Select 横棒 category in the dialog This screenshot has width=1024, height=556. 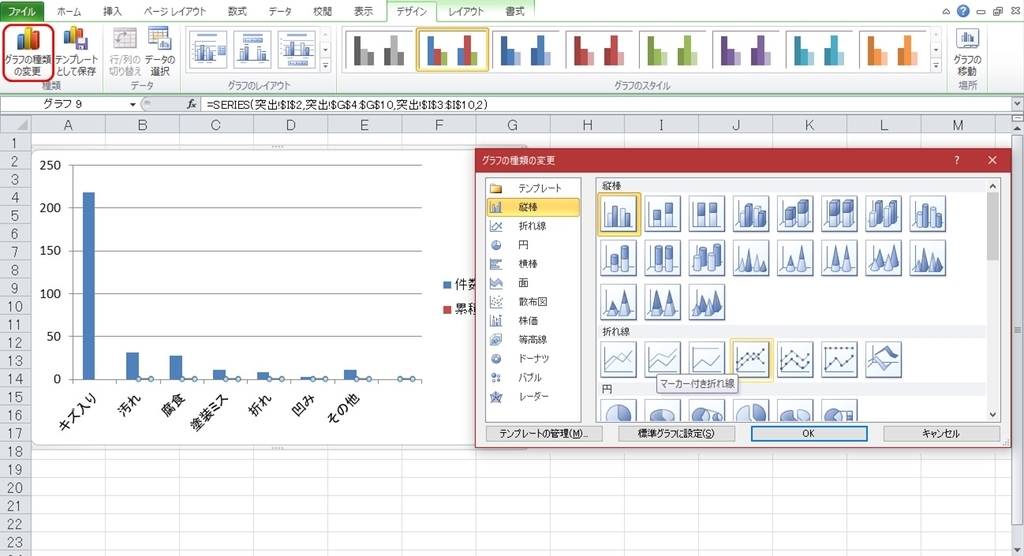click(x=534, y=264)
